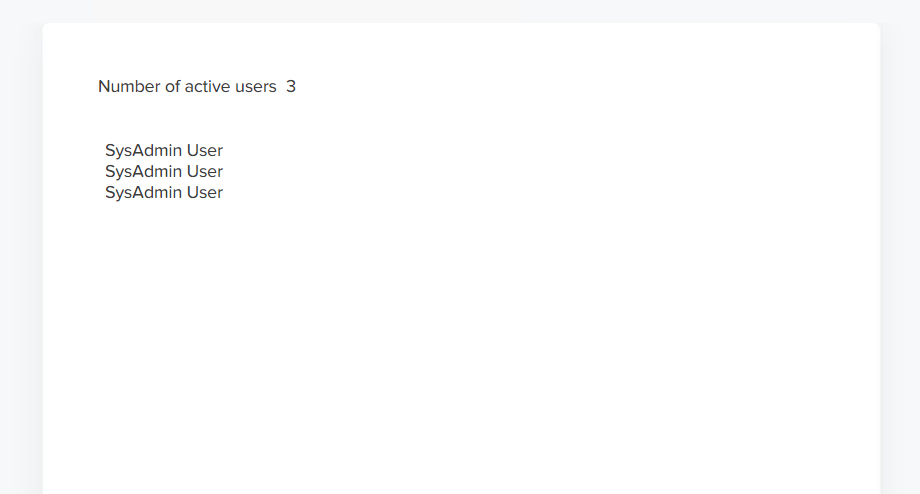Click the first SysAdmin User entry
The height and width of the screenshot is (494, 920).
pyautogui.click(x=164, y=151)
